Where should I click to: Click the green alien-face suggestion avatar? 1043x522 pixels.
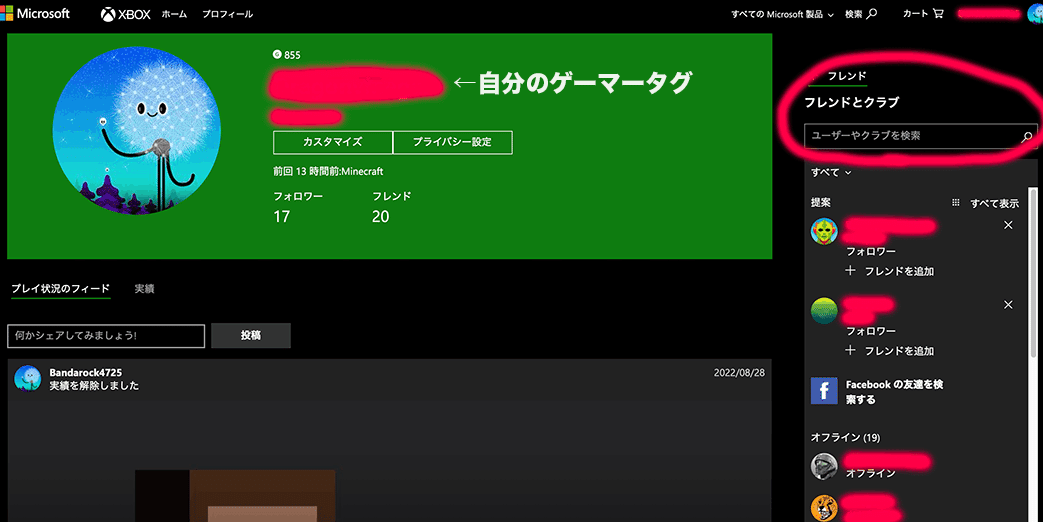[x=824, y=231]
